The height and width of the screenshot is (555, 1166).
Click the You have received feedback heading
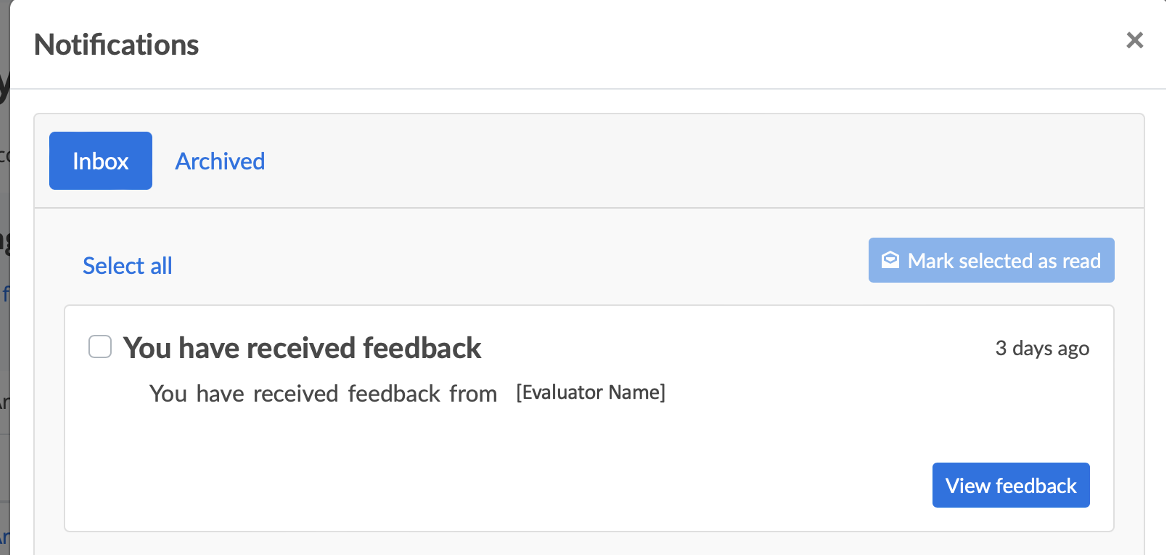point(302,348)
